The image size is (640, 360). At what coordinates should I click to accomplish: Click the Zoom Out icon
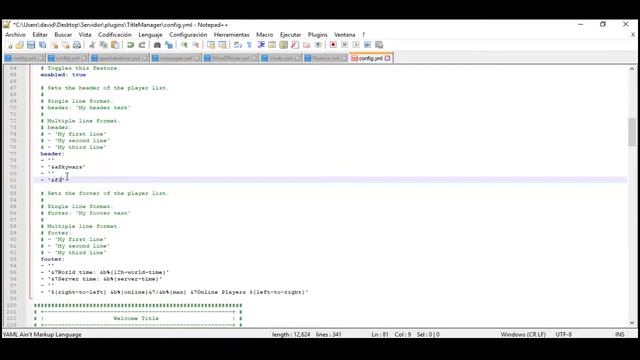196,45
